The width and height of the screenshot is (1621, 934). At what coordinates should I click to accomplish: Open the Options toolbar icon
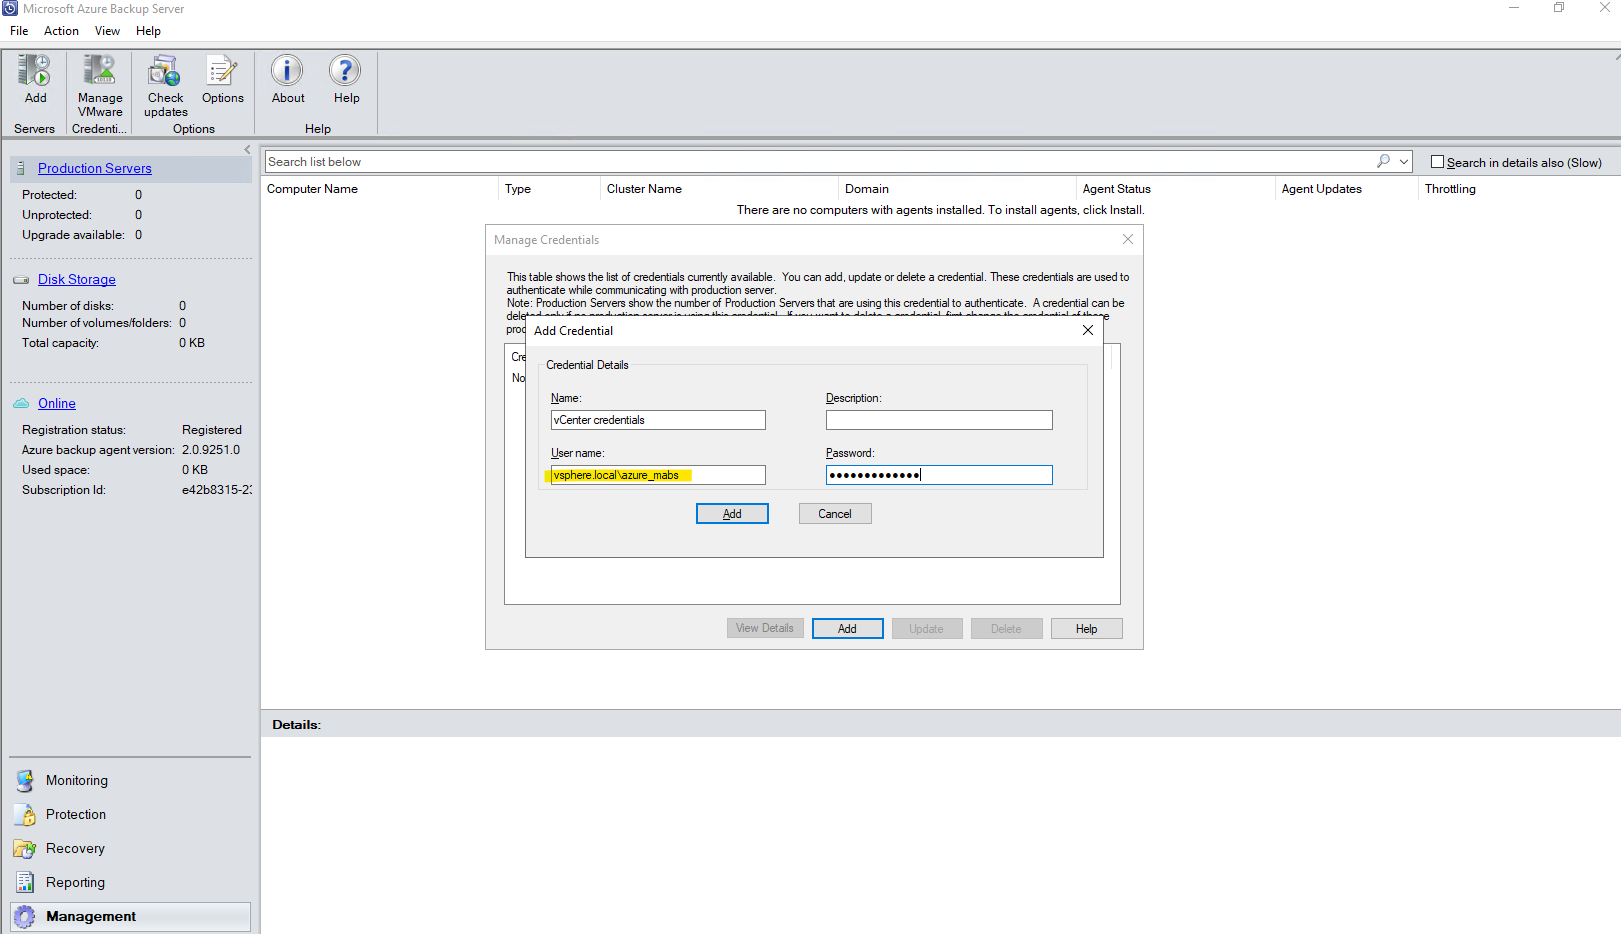[222, 71]
